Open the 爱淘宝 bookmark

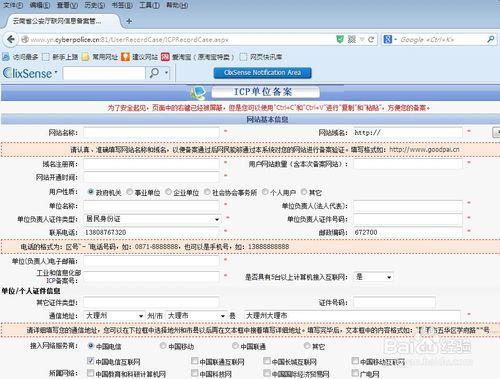[x=197, y=57]
